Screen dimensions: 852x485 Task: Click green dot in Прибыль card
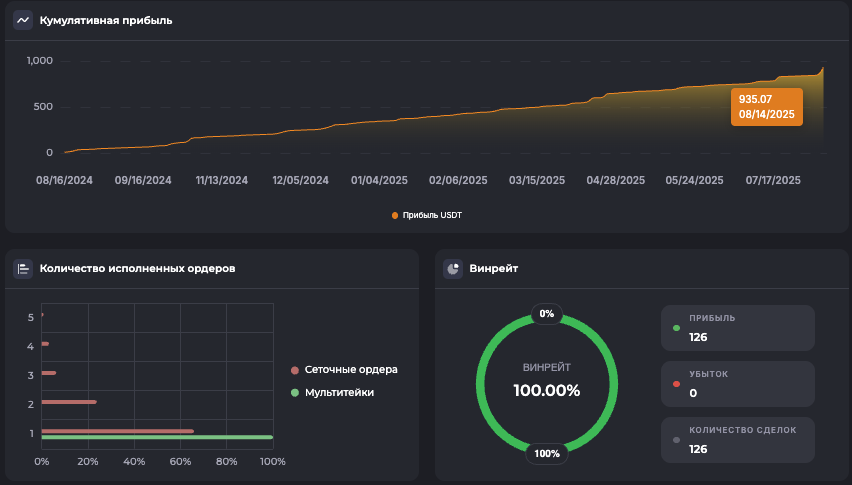click(677, 328)
